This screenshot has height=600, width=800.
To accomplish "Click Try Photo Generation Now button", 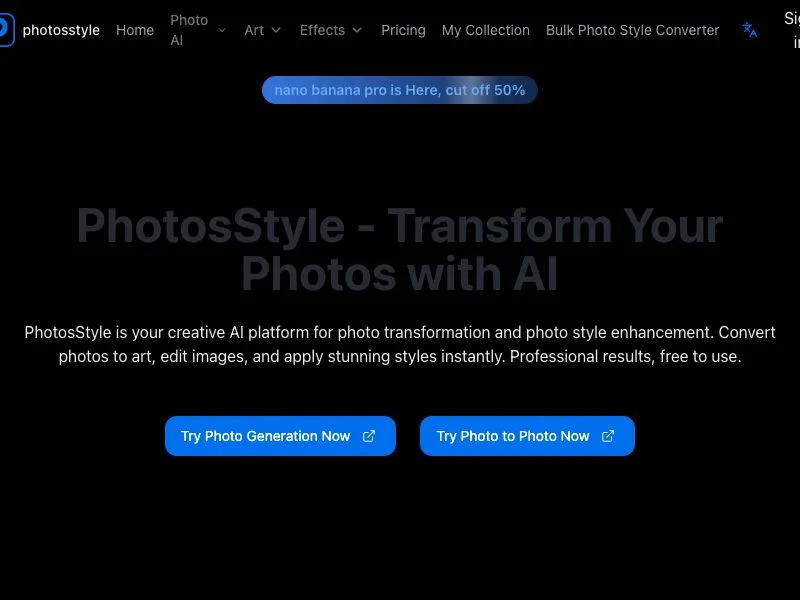I will pyautogui.click(x=280, y=436).
